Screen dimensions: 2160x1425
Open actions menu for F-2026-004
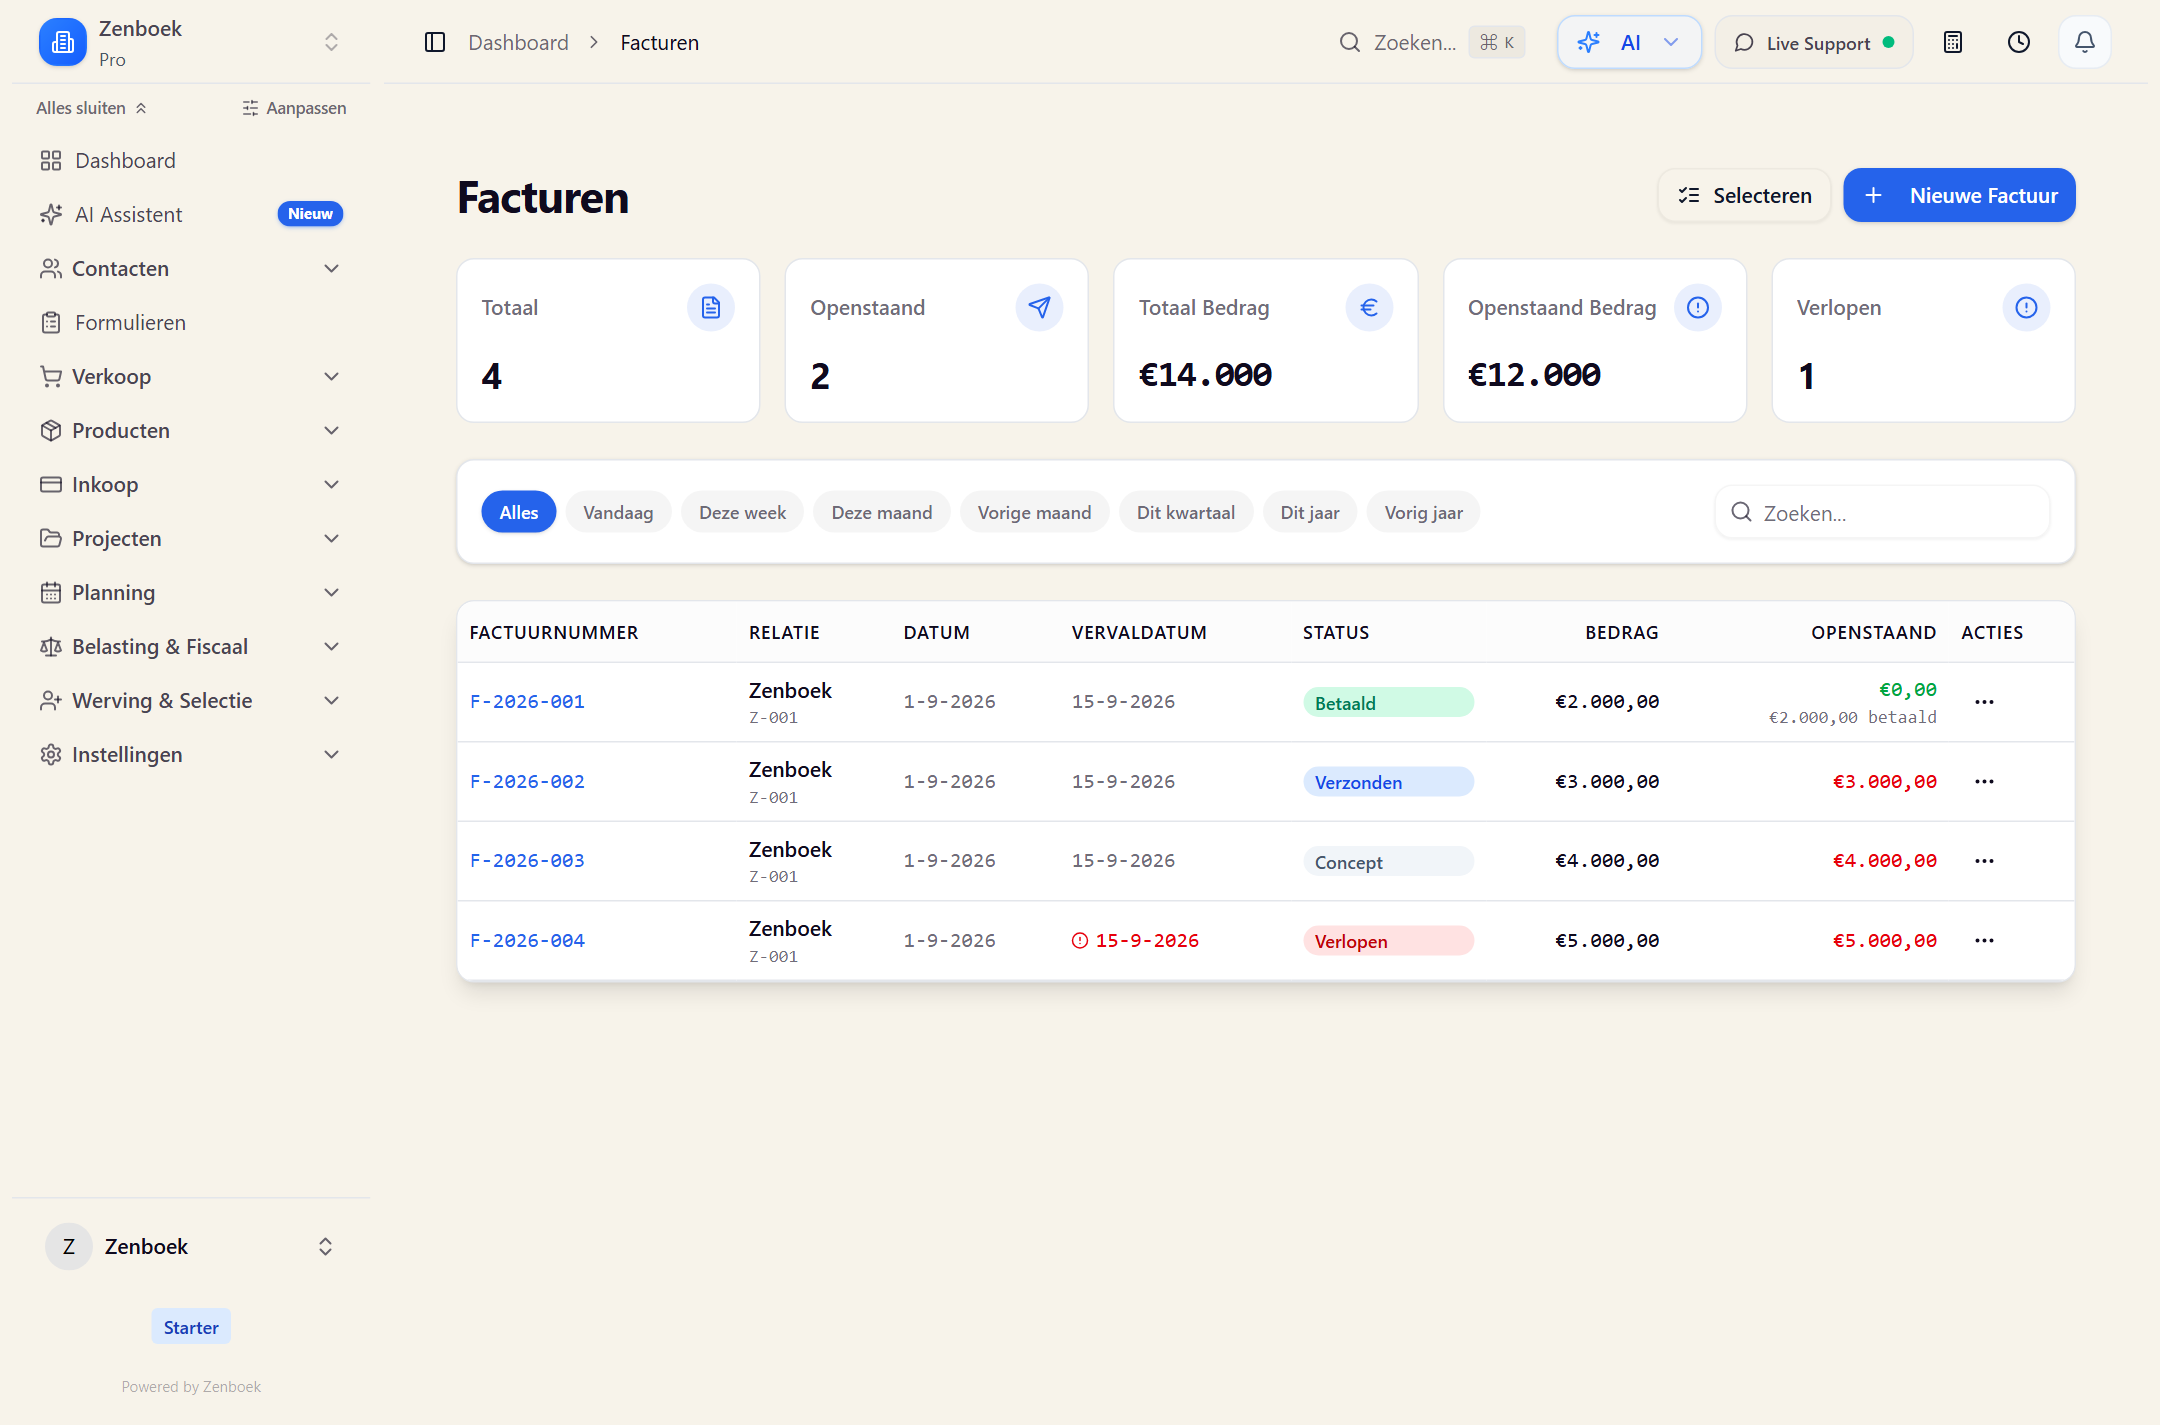1984,940
